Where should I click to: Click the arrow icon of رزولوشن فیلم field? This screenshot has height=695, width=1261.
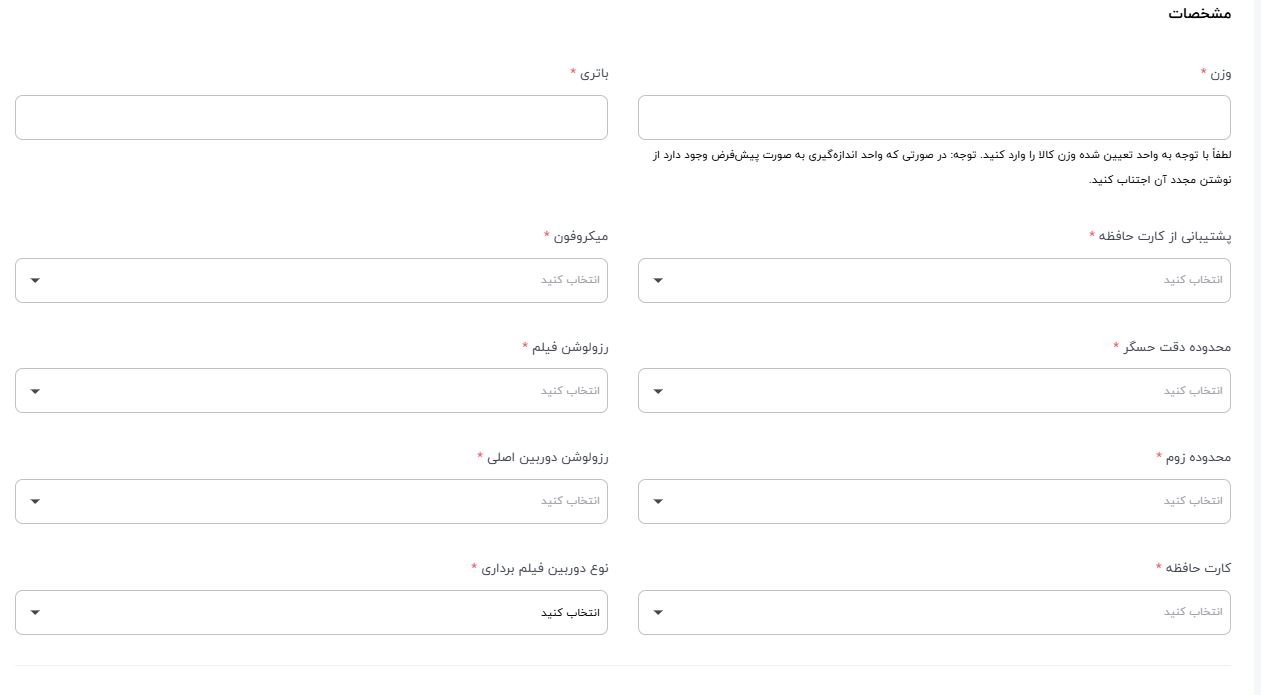pyautogui.click(x=35, y=391)
